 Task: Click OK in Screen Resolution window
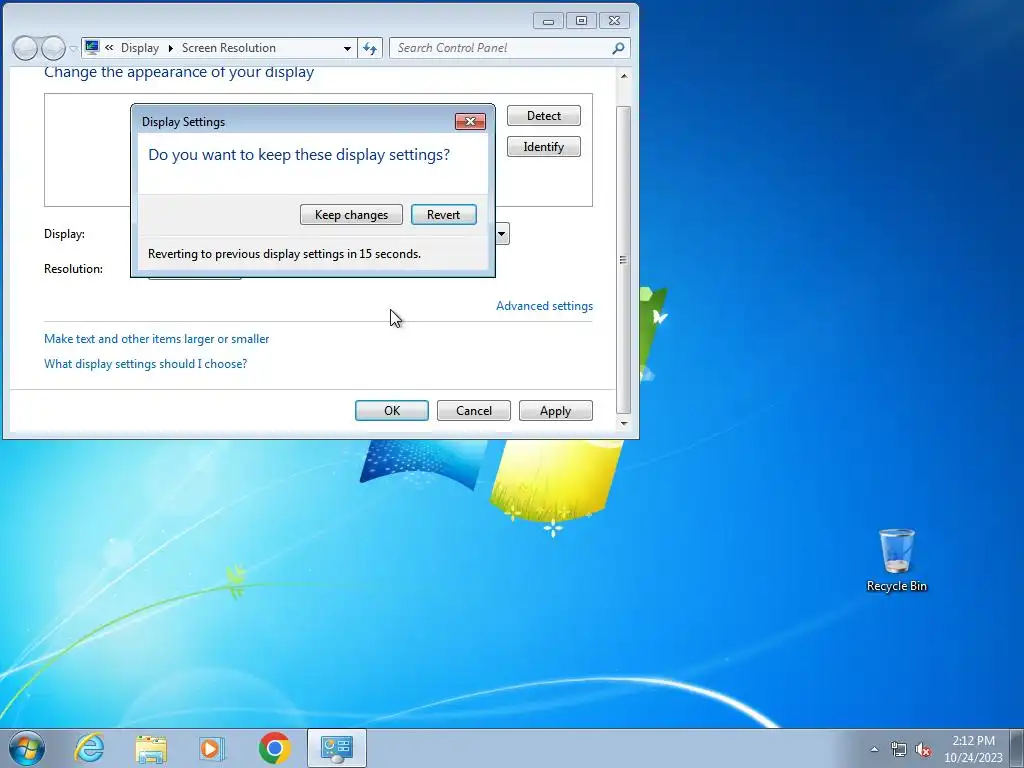[392, 411]
